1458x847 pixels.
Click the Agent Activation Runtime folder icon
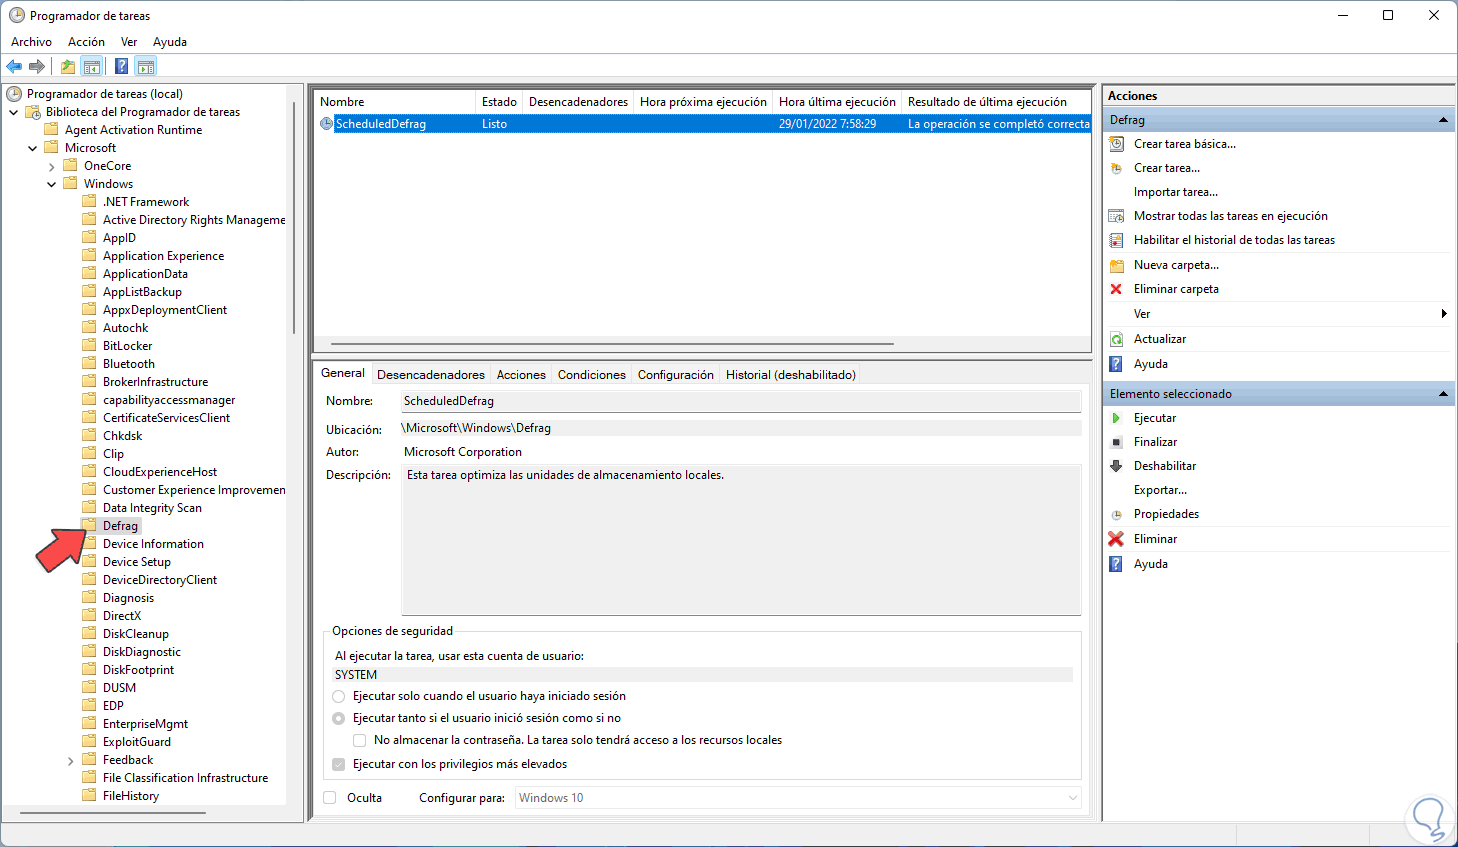tap(52, 130)
